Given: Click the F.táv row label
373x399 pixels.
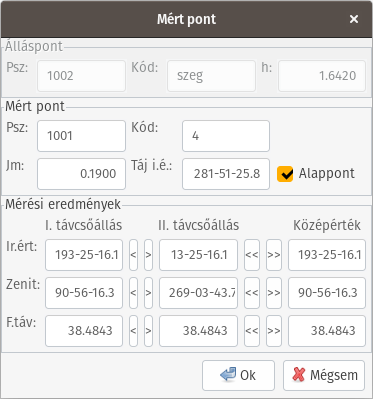Looking at the screenshot, I should pos(21,322).
